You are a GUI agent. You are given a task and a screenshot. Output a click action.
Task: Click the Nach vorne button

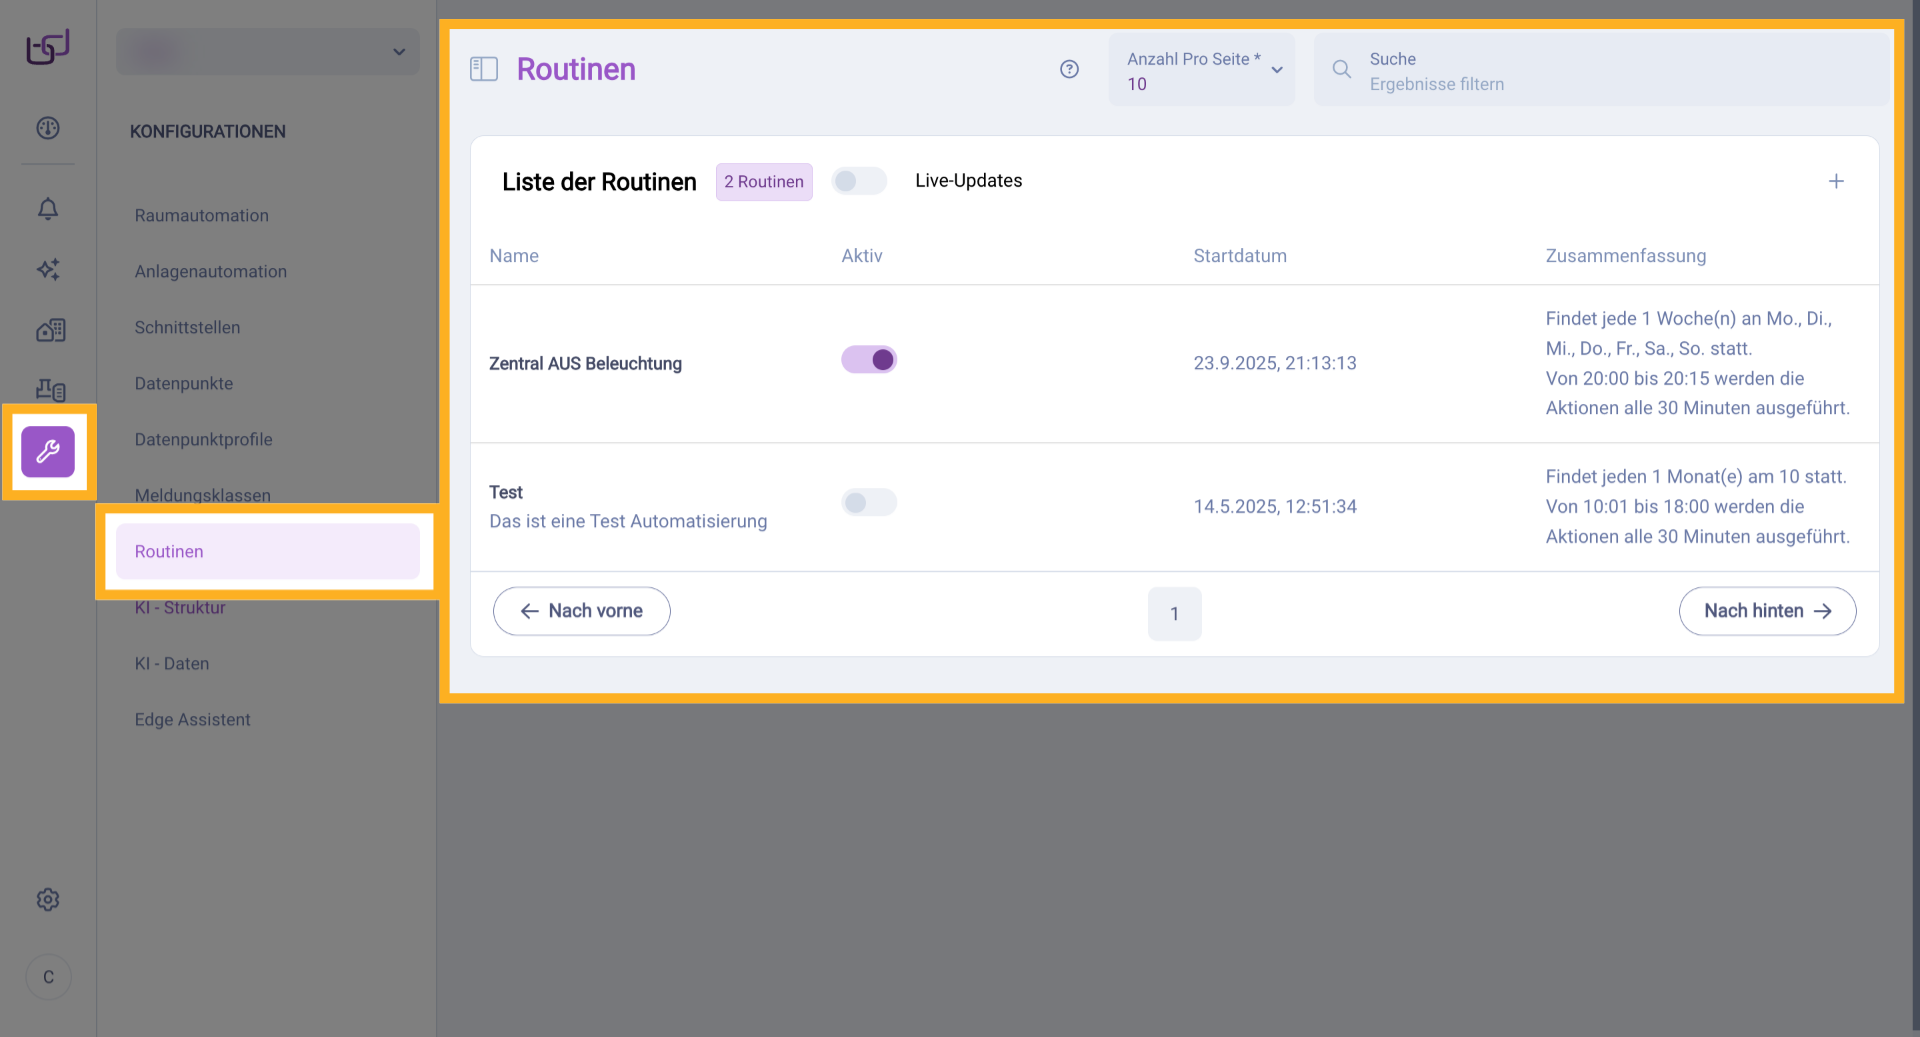(582, 611)
